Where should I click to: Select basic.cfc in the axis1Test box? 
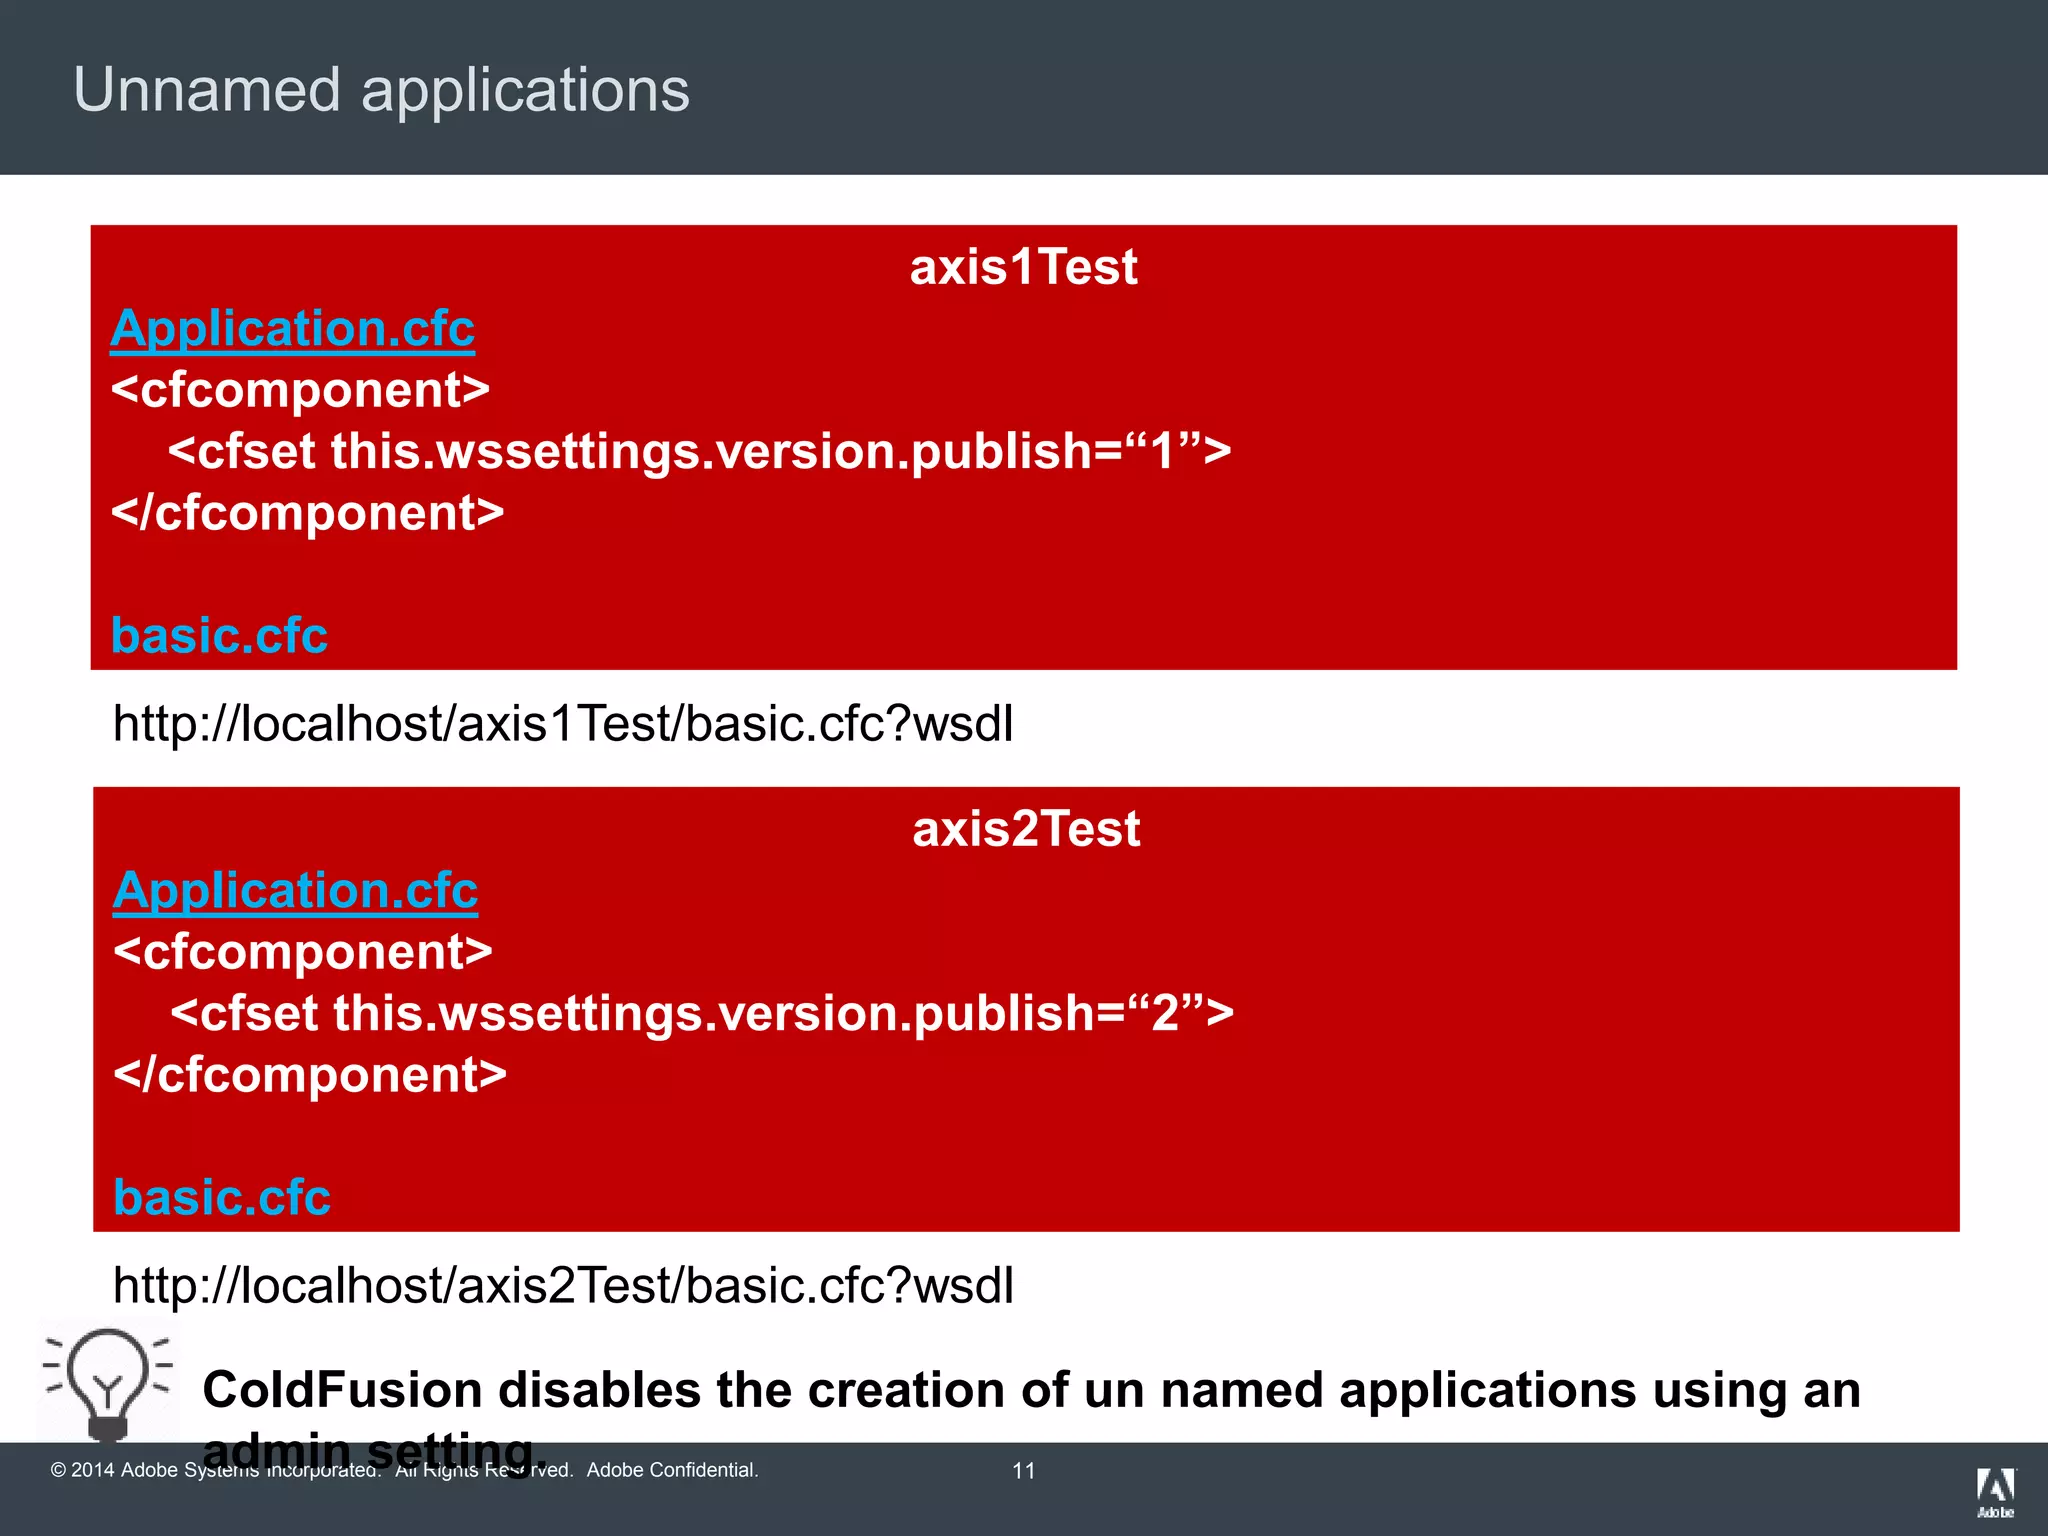click(219, 636)
